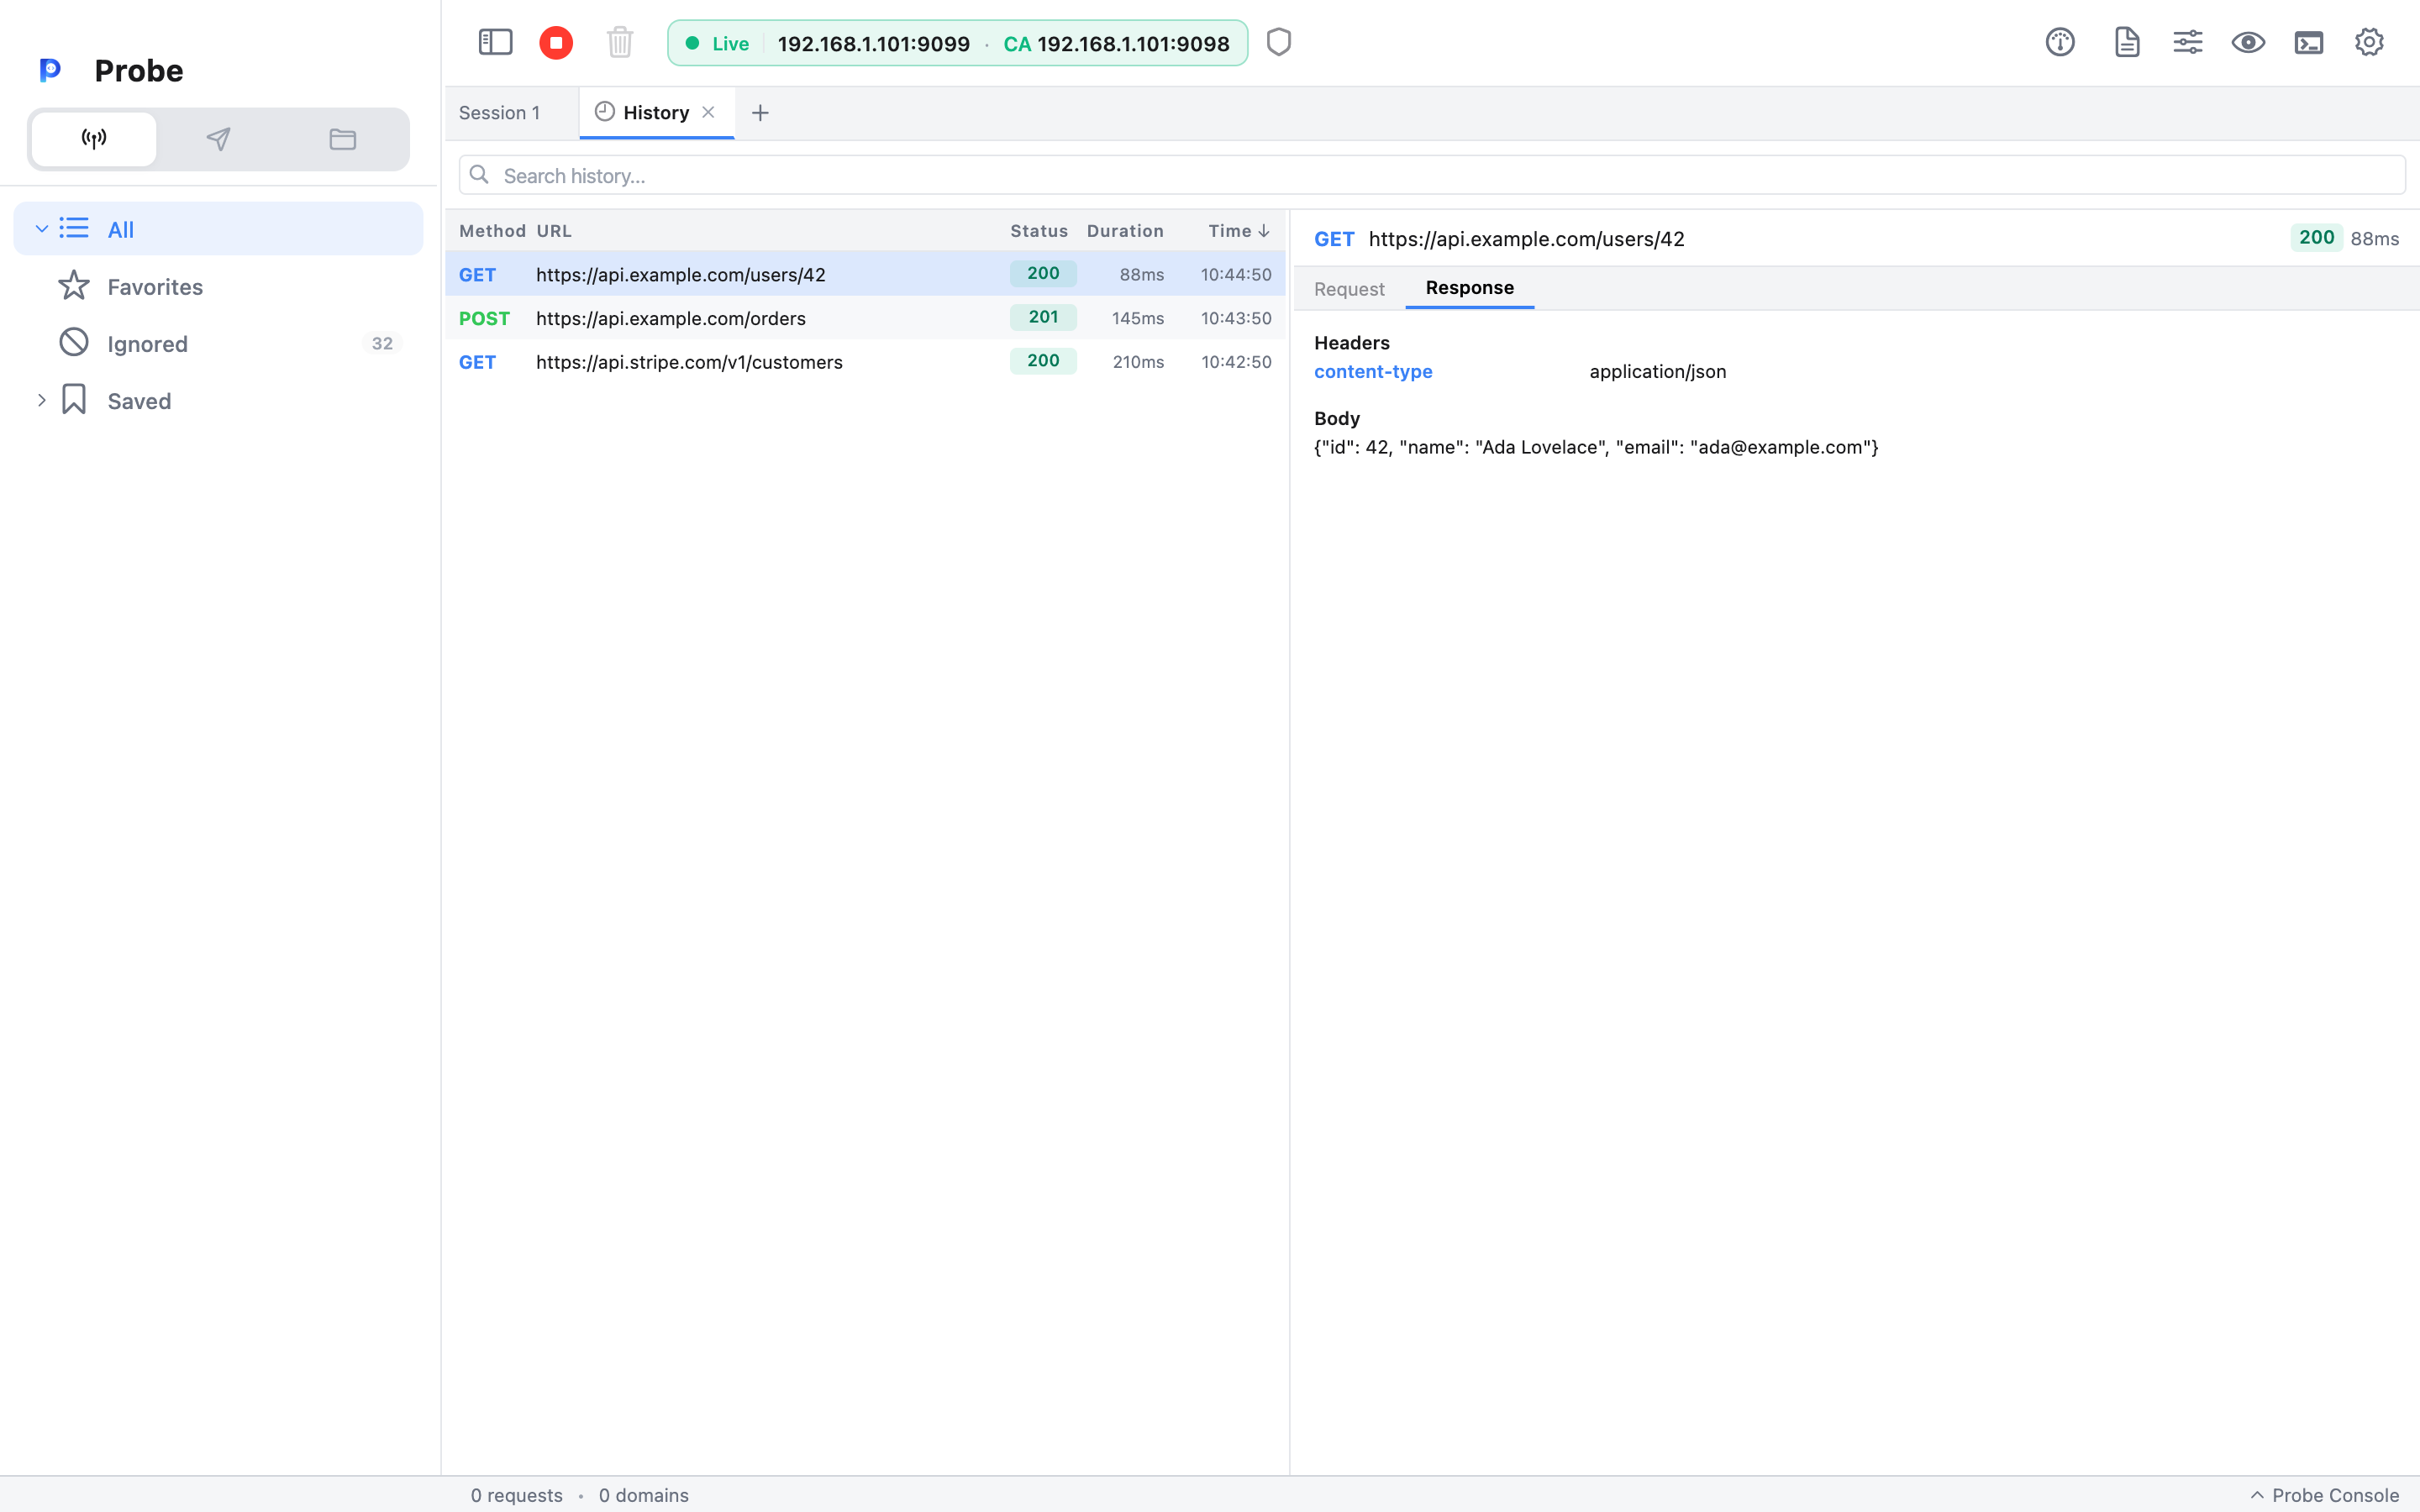This screenshot has width=2420, height=1512.
Task: Open Favorites in the sidebar
Action: coord(218,286)
